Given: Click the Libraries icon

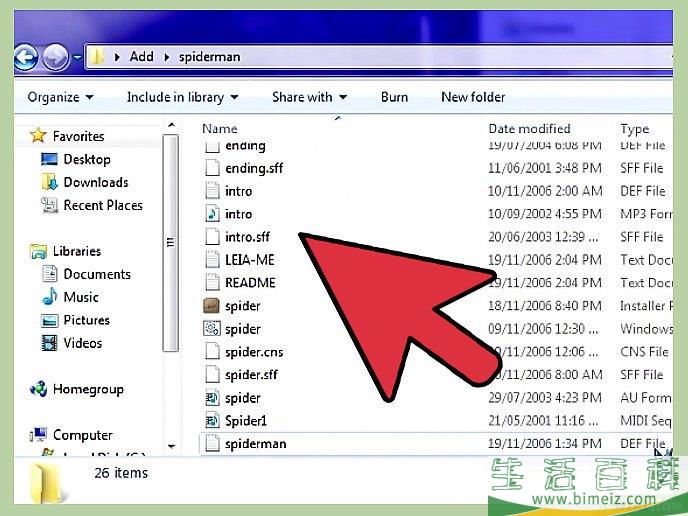Looking at the screenshot, I should coord(38,251).
